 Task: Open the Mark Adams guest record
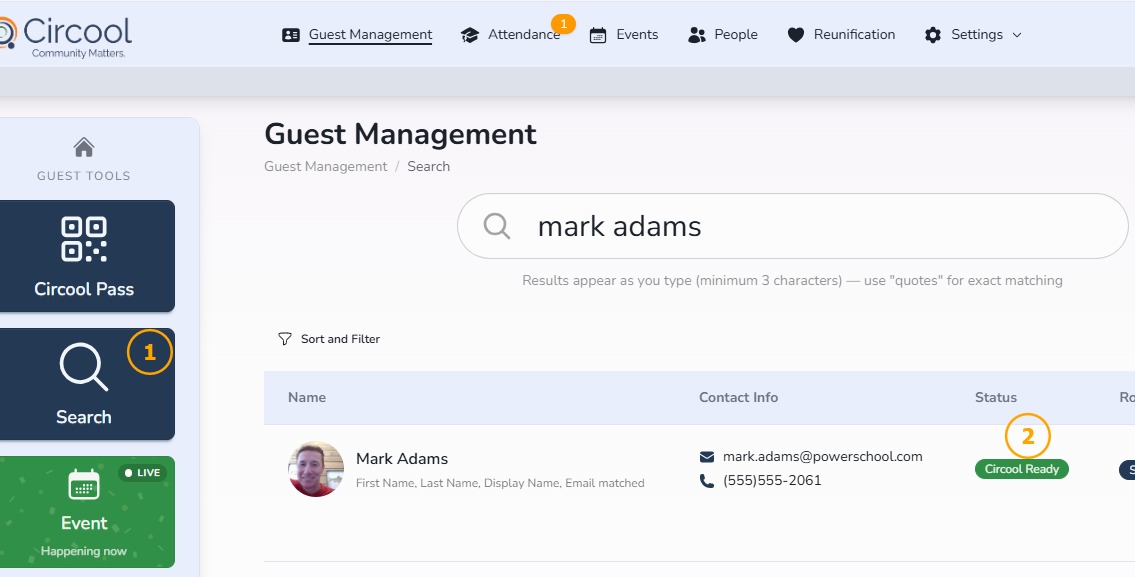coord(402,458)
